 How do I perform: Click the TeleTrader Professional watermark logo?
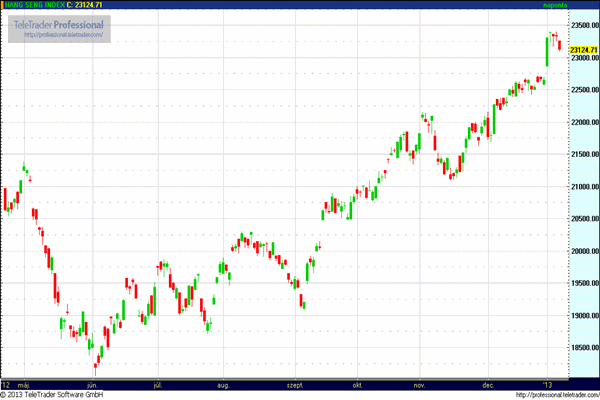coord(60,23)
